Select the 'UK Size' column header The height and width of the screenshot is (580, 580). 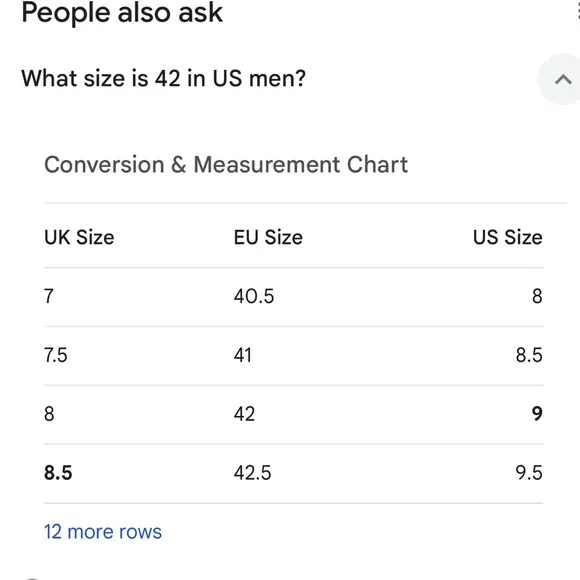[79, 237]
